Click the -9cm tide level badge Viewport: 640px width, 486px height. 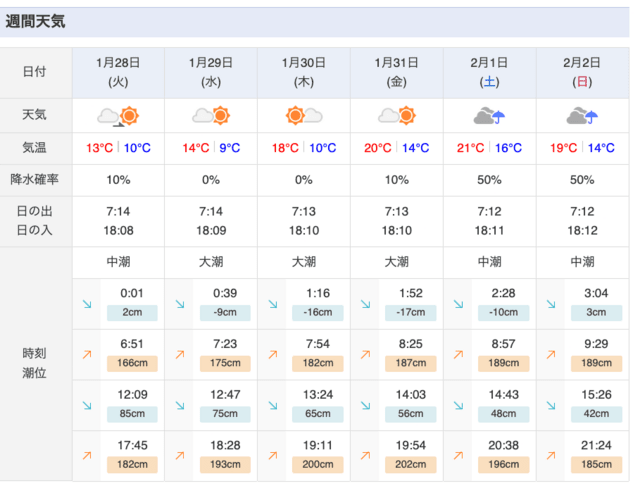click(x=225, y=313)
